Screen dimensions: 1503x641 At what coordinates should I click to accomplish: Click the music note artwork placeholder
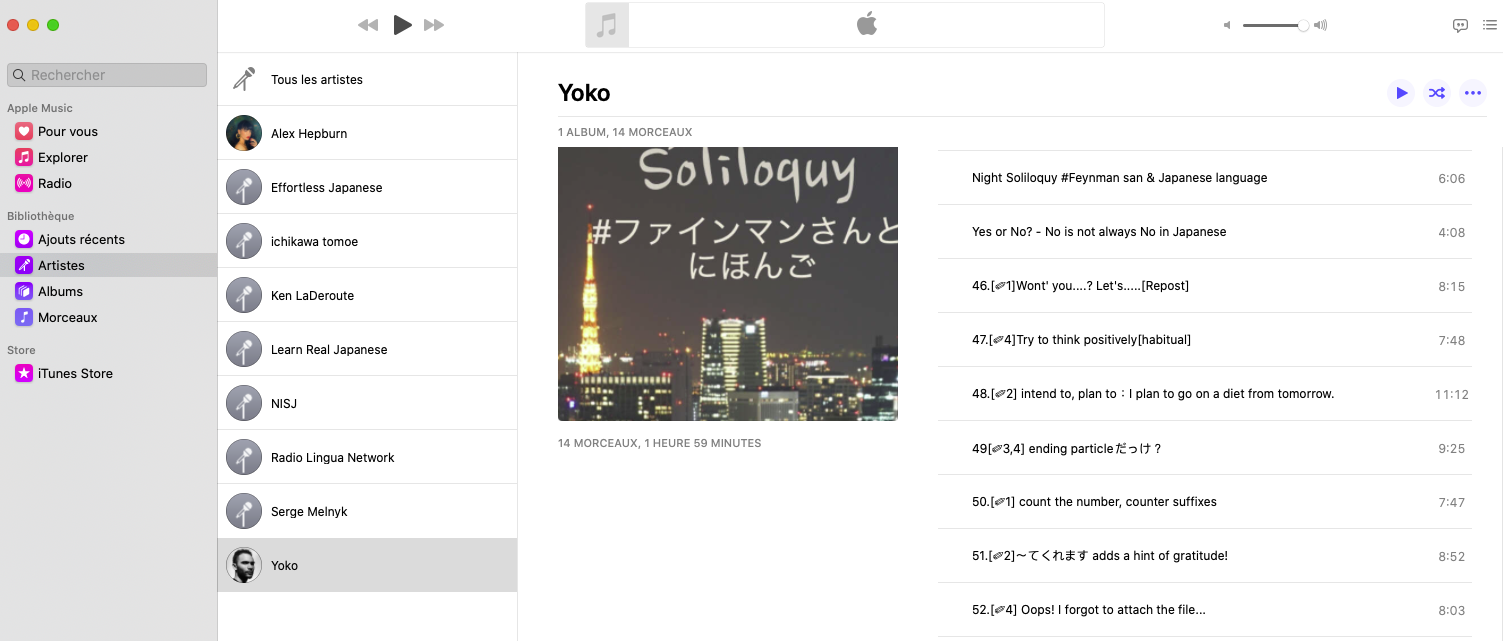(607, 25)
